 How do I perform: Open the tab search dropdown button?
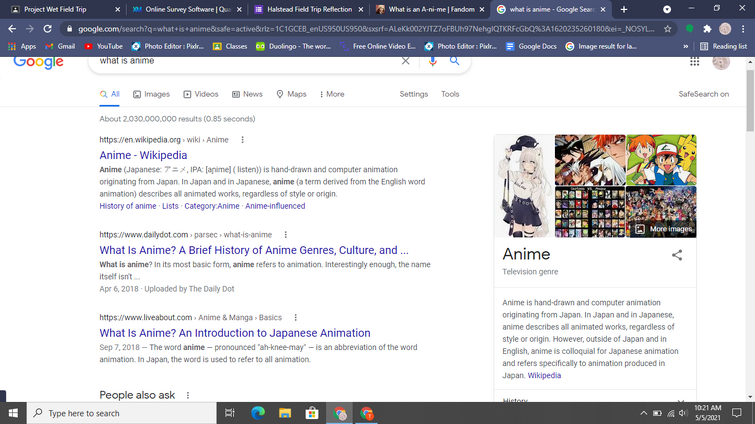pyautogui.click(x=667, y=9)
